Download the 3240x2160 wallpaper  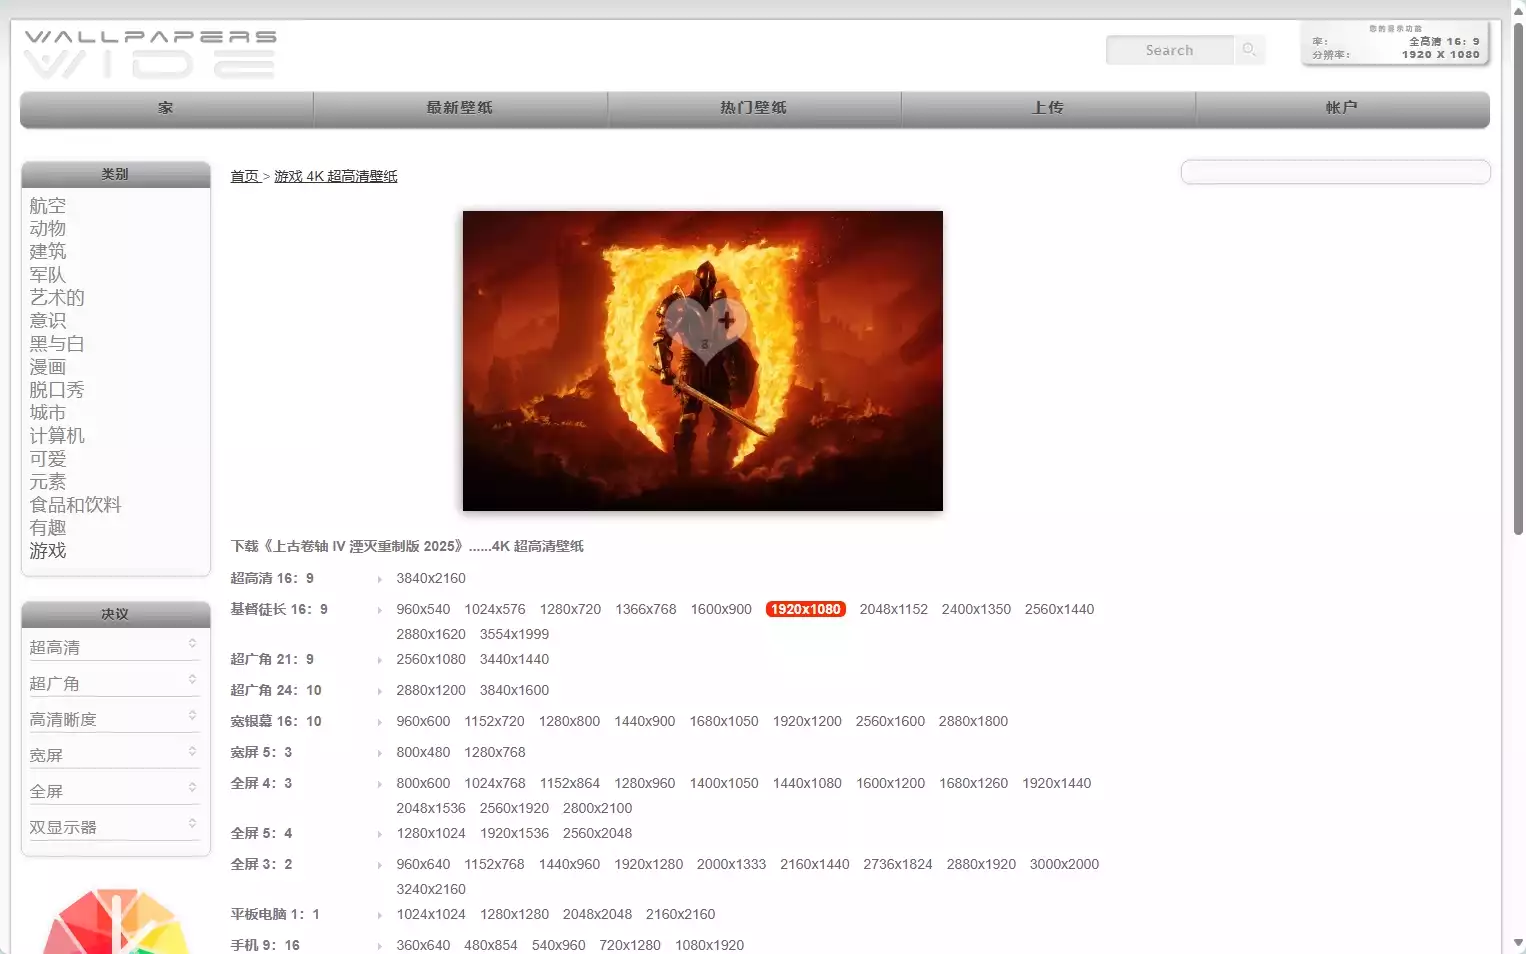431,889
